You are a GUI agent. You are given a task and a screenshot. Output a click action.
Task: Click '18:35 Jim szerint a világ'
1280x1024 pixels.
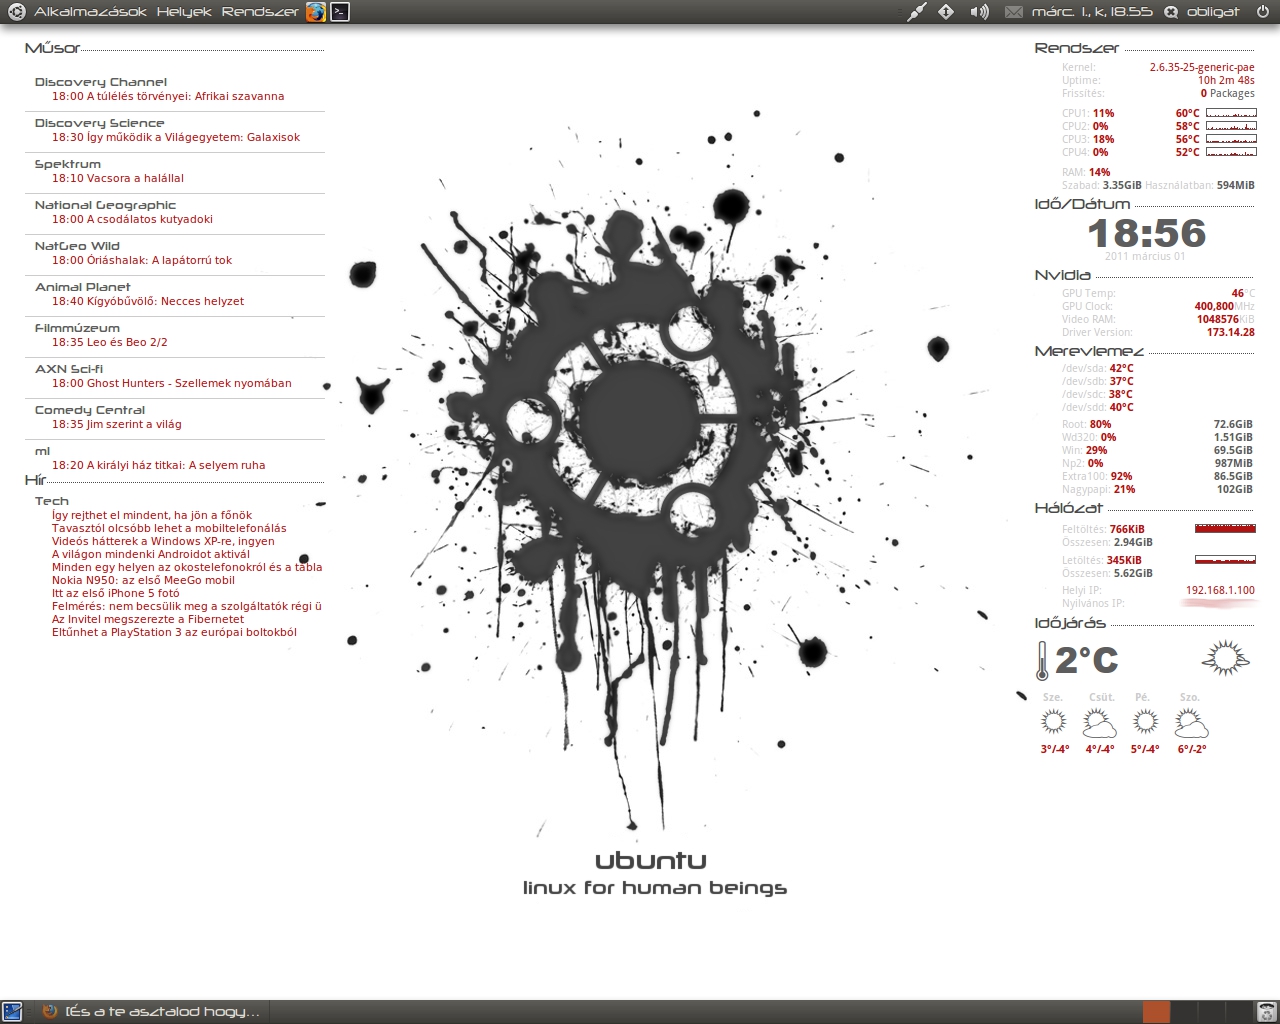pyautogui.click(x=117, y=424)
